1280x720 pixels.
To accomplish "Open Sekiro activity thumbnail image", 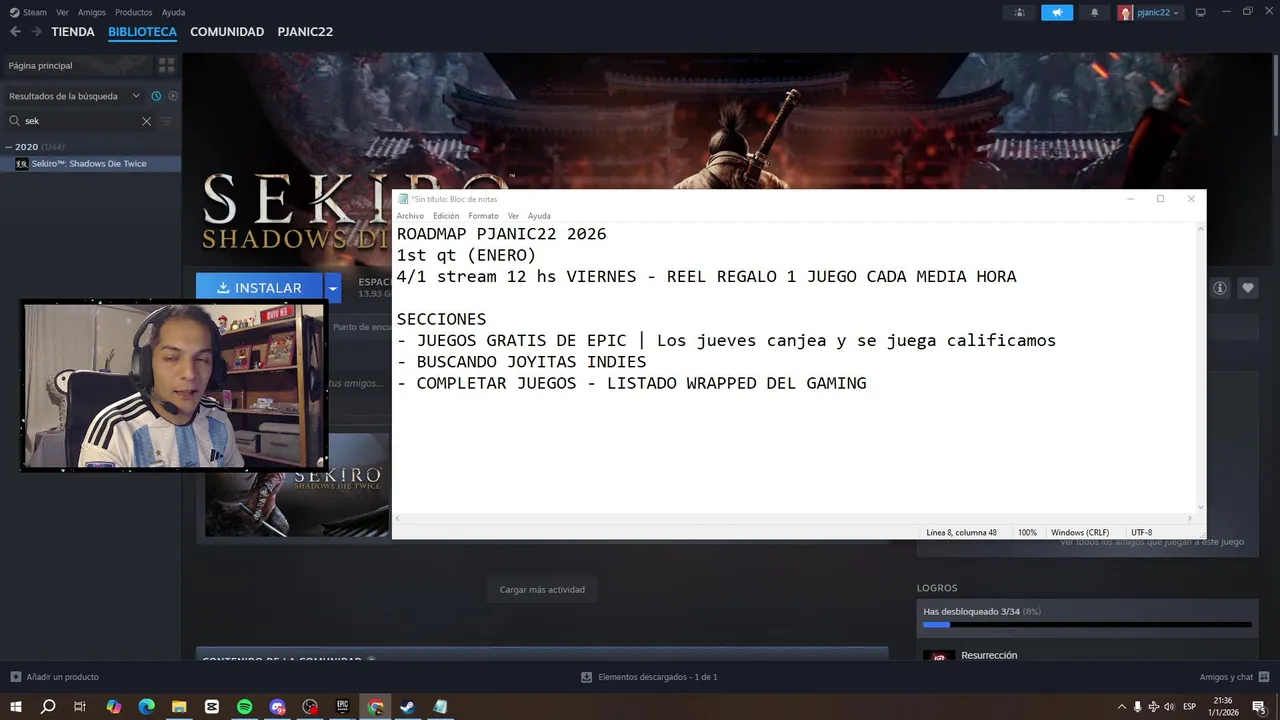I will 297,485.
